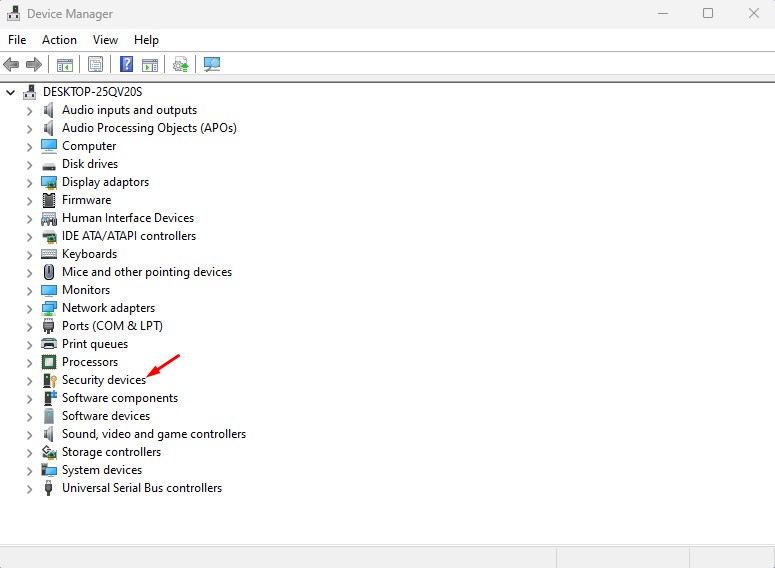Image resolution: width=775 pixels, height=568 pixels.
Task: Select the Monitors label
Action: click(x=86, y=290)
